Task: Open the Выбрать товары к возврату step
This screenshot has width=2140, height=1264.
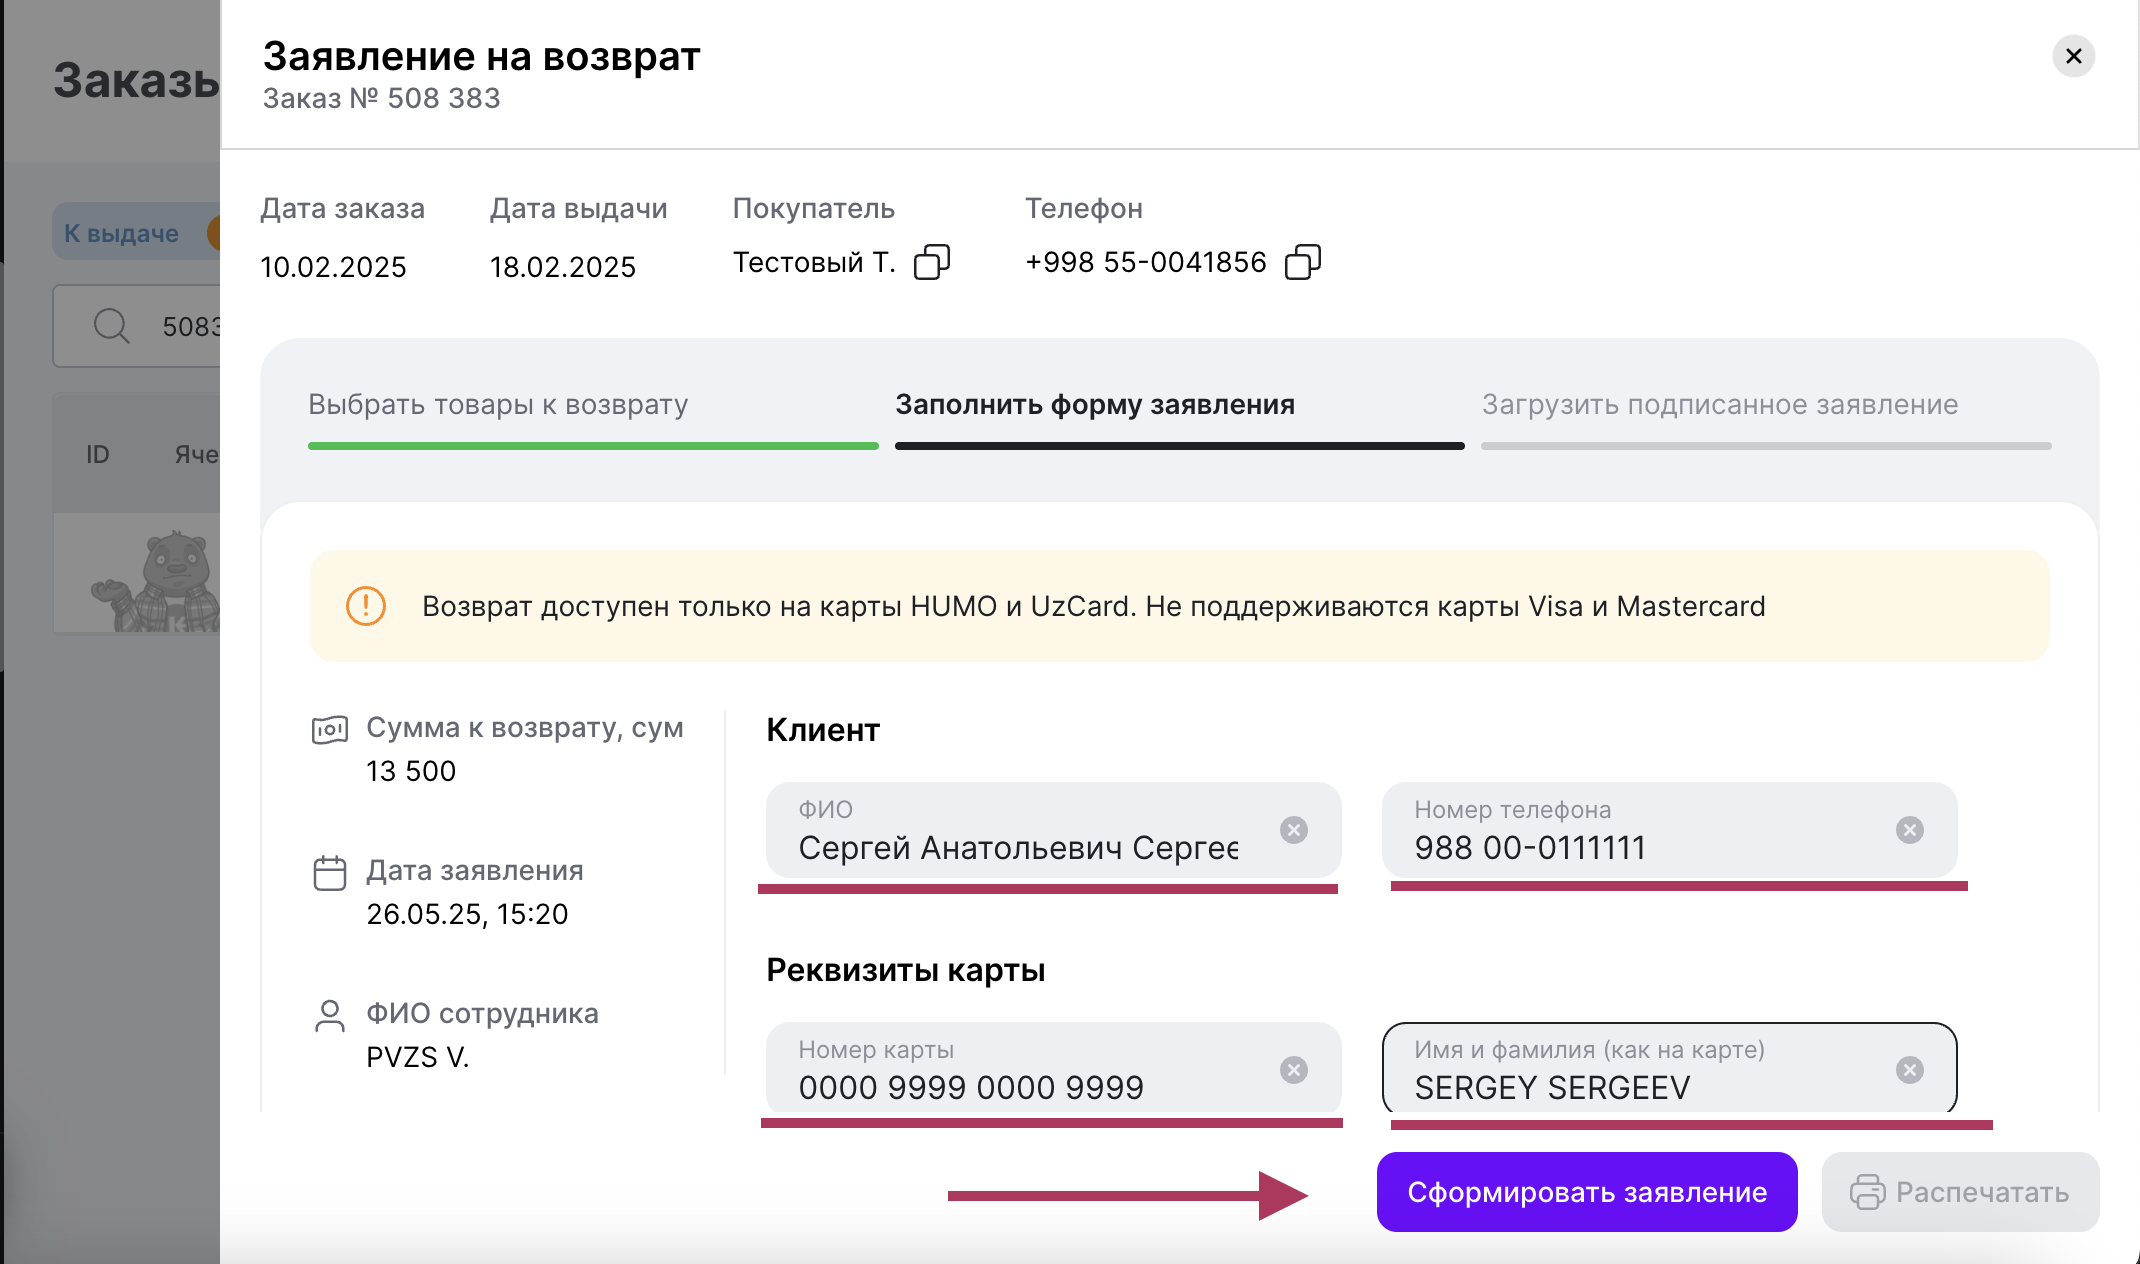Action: (498, 405)
